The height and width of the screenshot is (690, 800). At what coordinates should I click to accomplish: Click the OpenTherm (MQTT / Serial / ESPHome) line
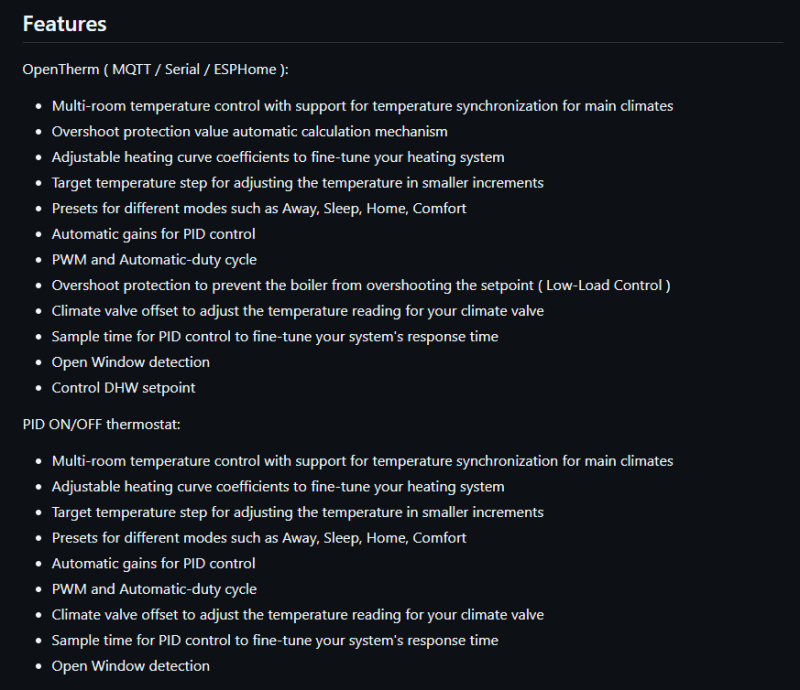coord(156,69)
